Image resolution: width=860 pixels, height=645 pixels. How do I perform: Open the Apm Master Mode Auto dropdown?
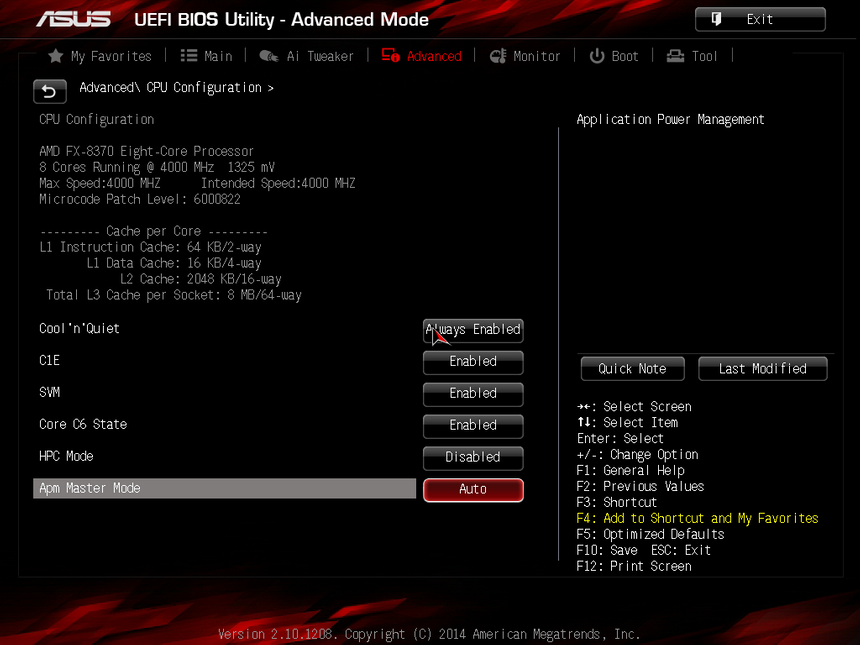pos(473,490)
